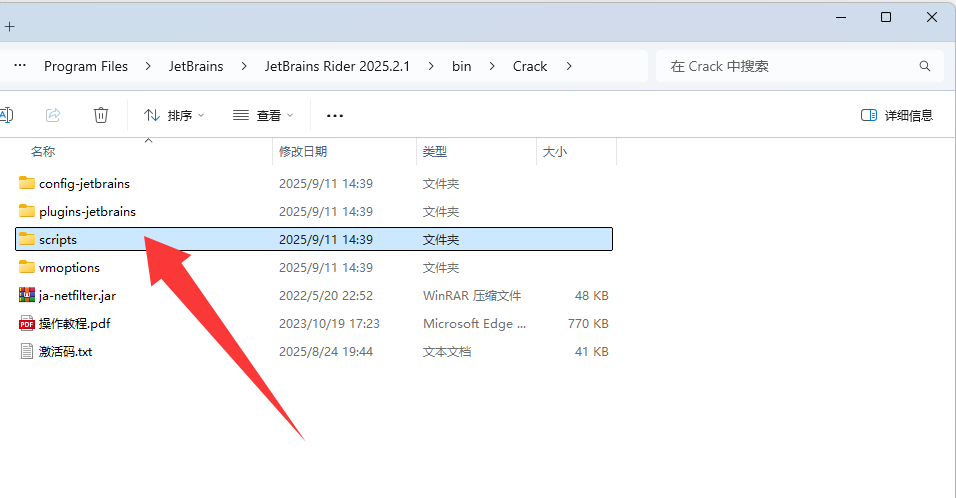
Task: Click the Microsoft Edge type cell
Action: pos(474,324)
